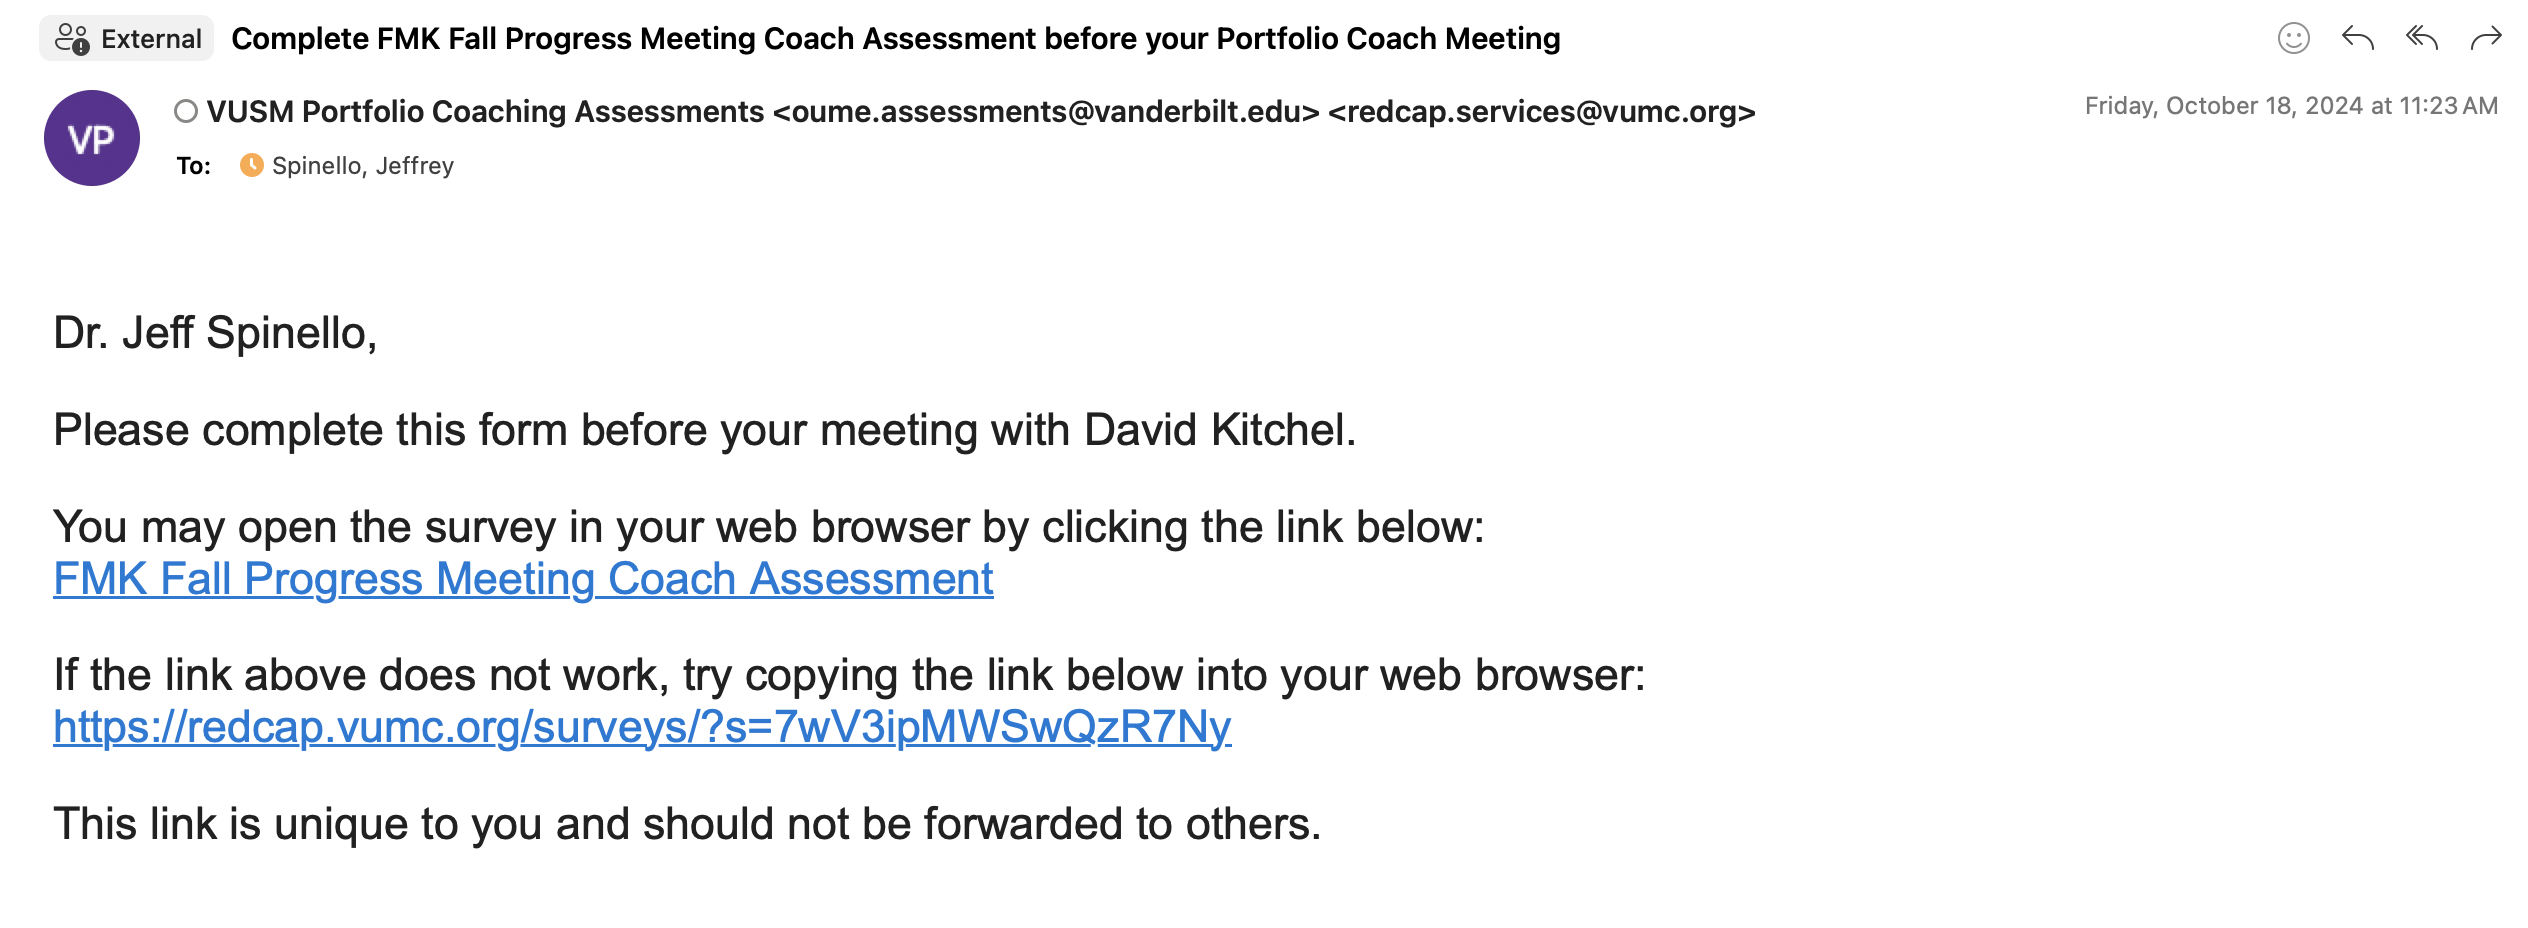2528x928 pixels.
Task: Click the reply arrow icon
Action: pyautogui.click(x=2357, y=38)
